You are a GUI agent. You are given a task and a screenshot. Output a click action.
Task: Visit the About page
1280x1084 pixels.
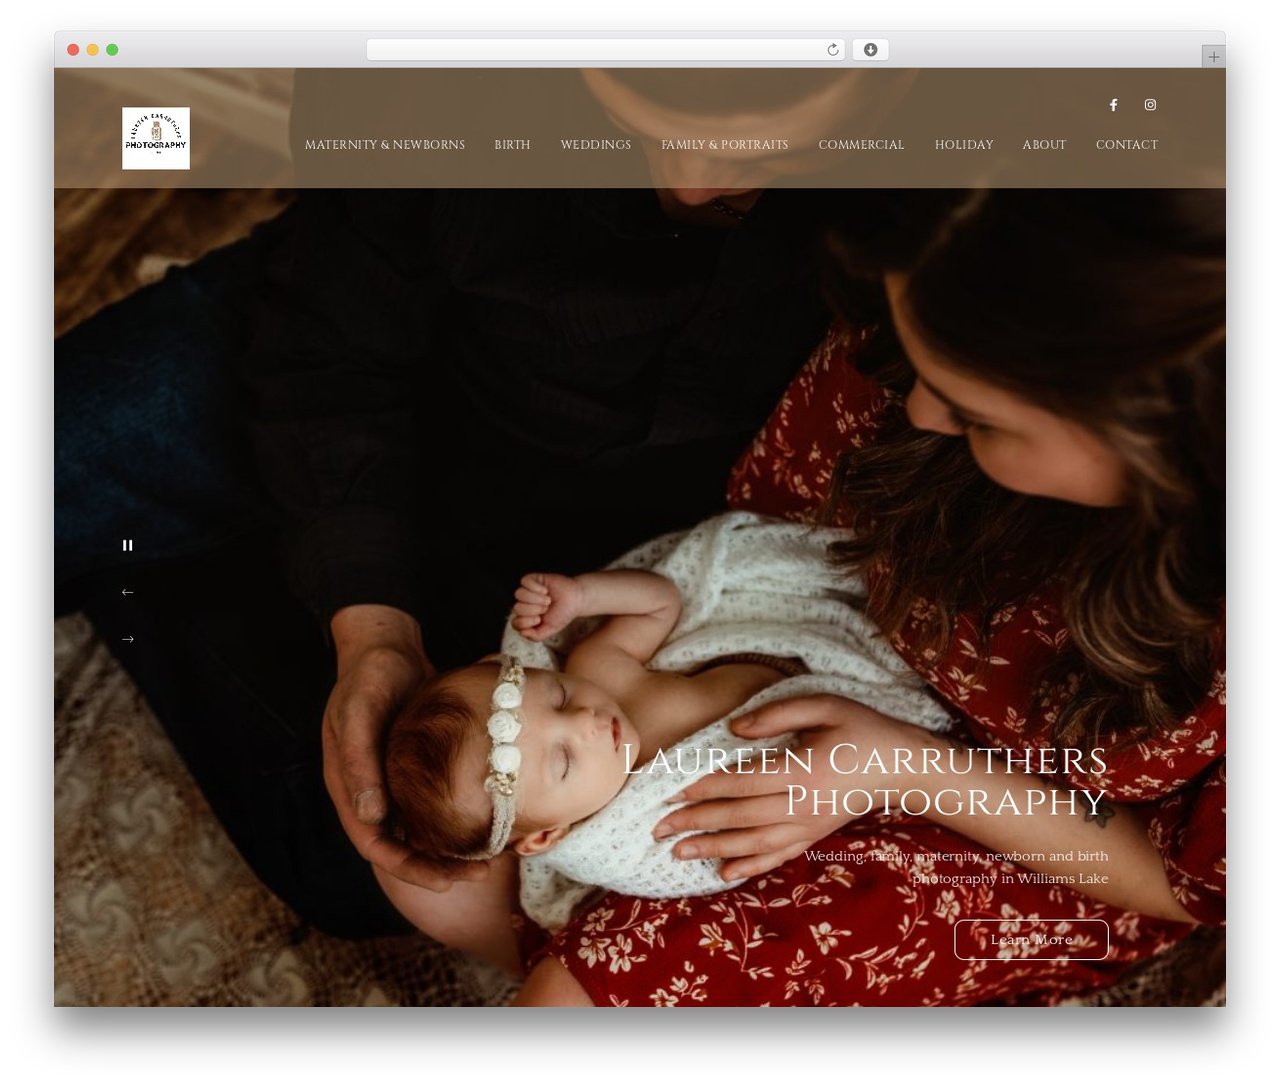[x=1044, y=145]
